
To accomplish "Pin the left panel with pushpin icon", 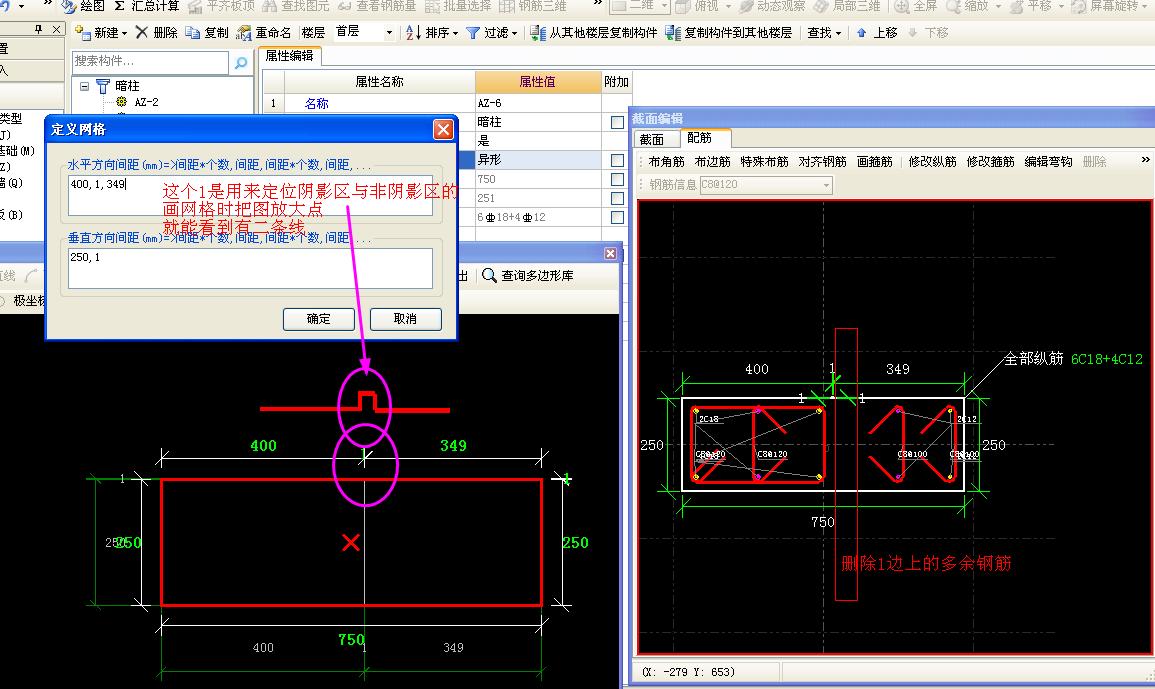I will 38,29.
